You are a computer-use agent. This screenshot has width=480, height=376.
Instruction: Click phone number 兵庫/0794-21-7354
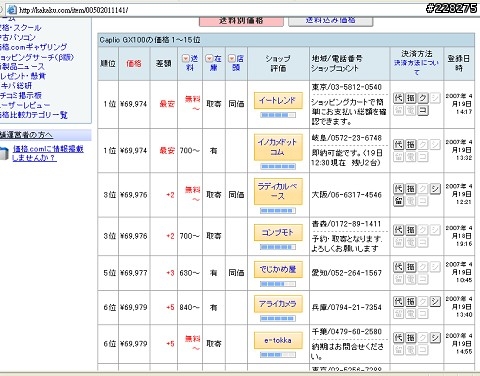346,307
